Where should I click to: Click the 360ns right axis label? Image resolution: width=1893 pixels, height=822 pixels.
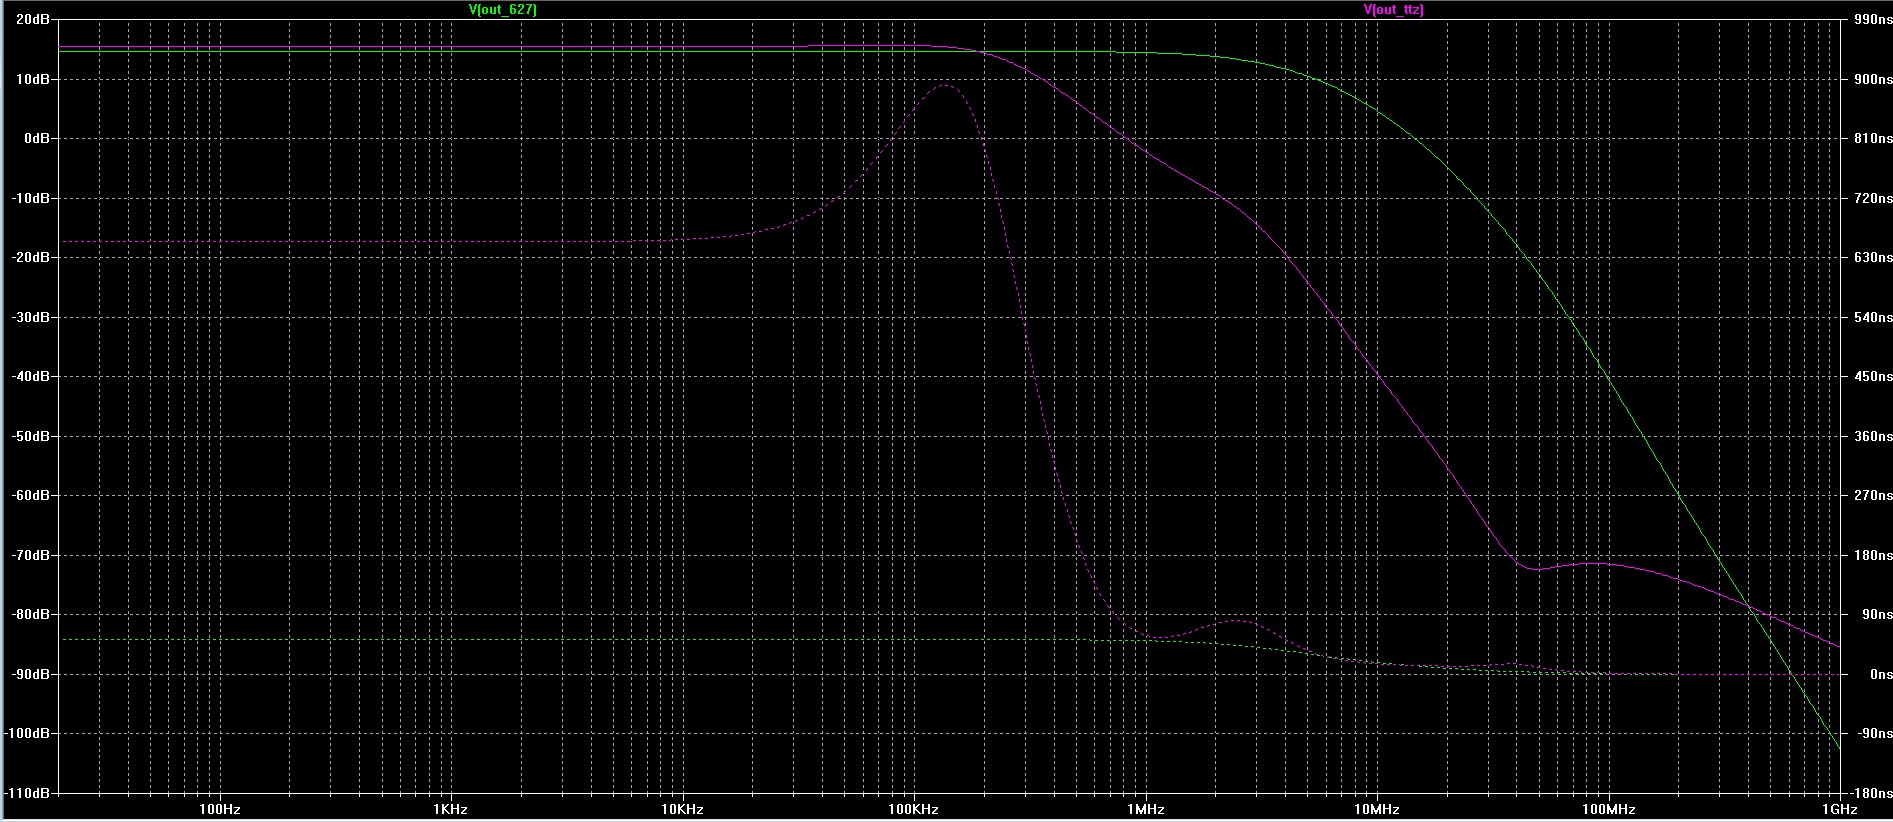tap(1873, 436)
